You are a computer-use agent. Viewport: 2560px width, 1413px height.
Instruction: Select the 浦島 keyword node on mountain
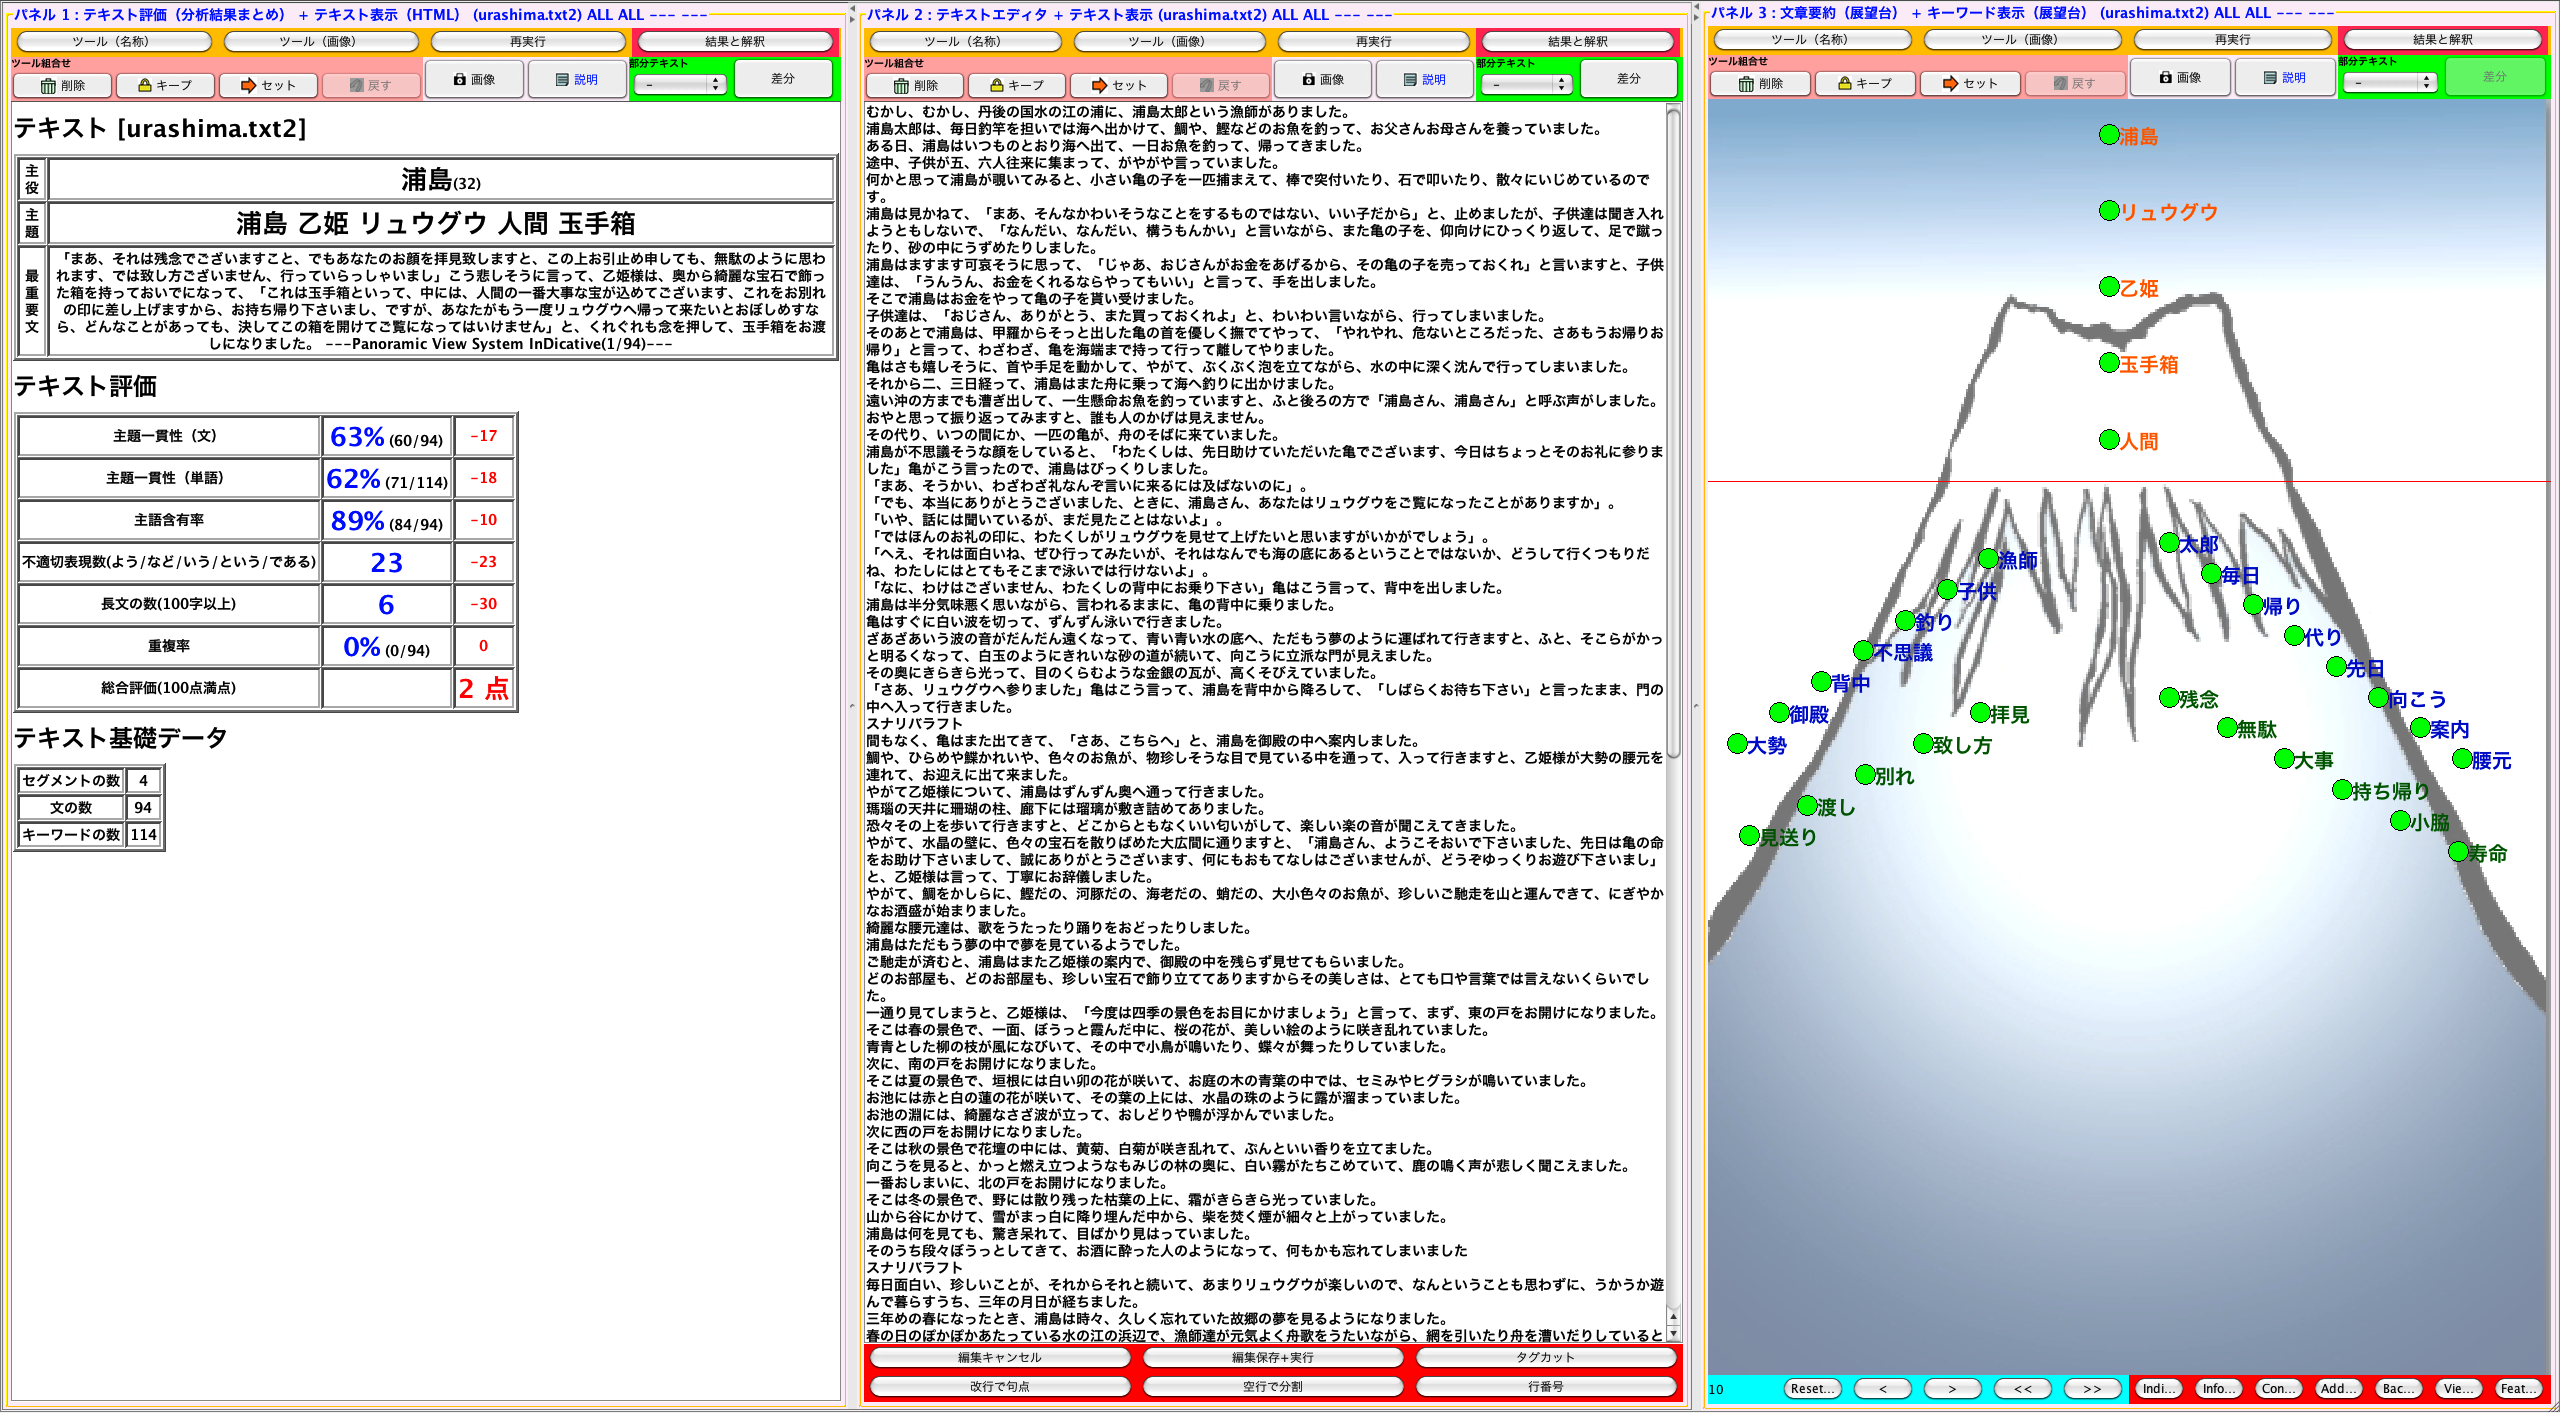(x=2109, y=135)
